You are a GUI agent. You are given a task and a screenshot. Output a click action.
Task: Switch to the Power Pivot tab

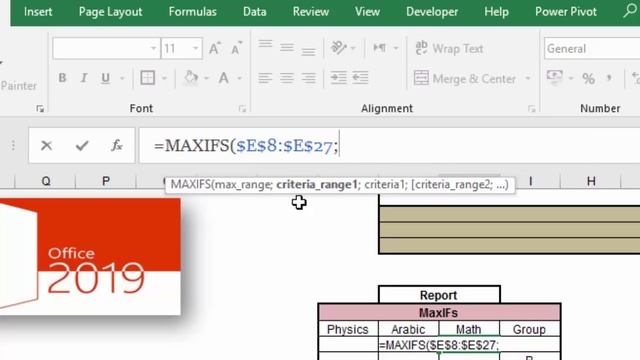pyautogui.click(x=566, y=12)
